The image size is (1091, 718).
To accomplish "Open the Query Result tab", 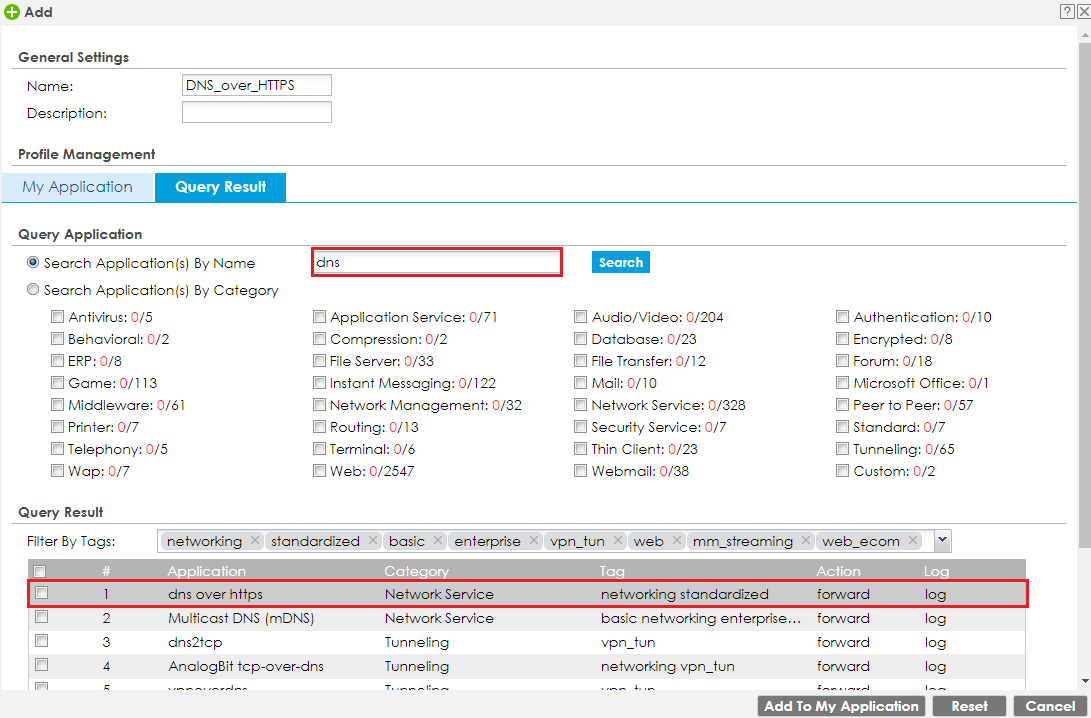I will (220, 187).
